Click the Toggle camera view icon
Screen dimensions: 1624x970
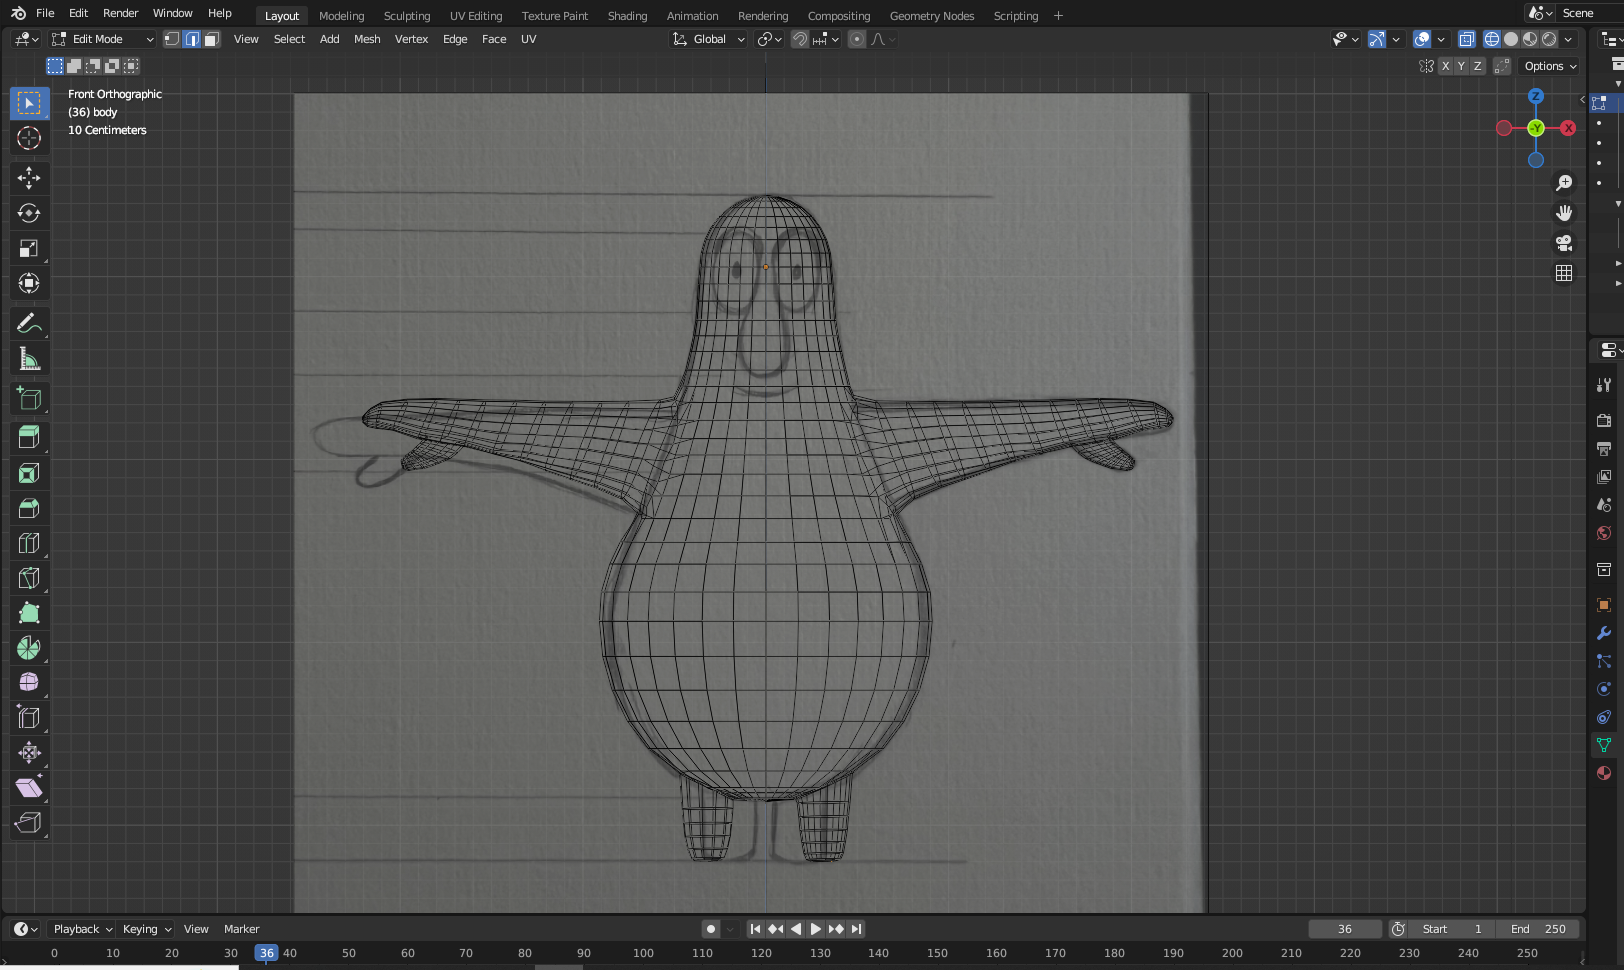[x=1564, y=243]
